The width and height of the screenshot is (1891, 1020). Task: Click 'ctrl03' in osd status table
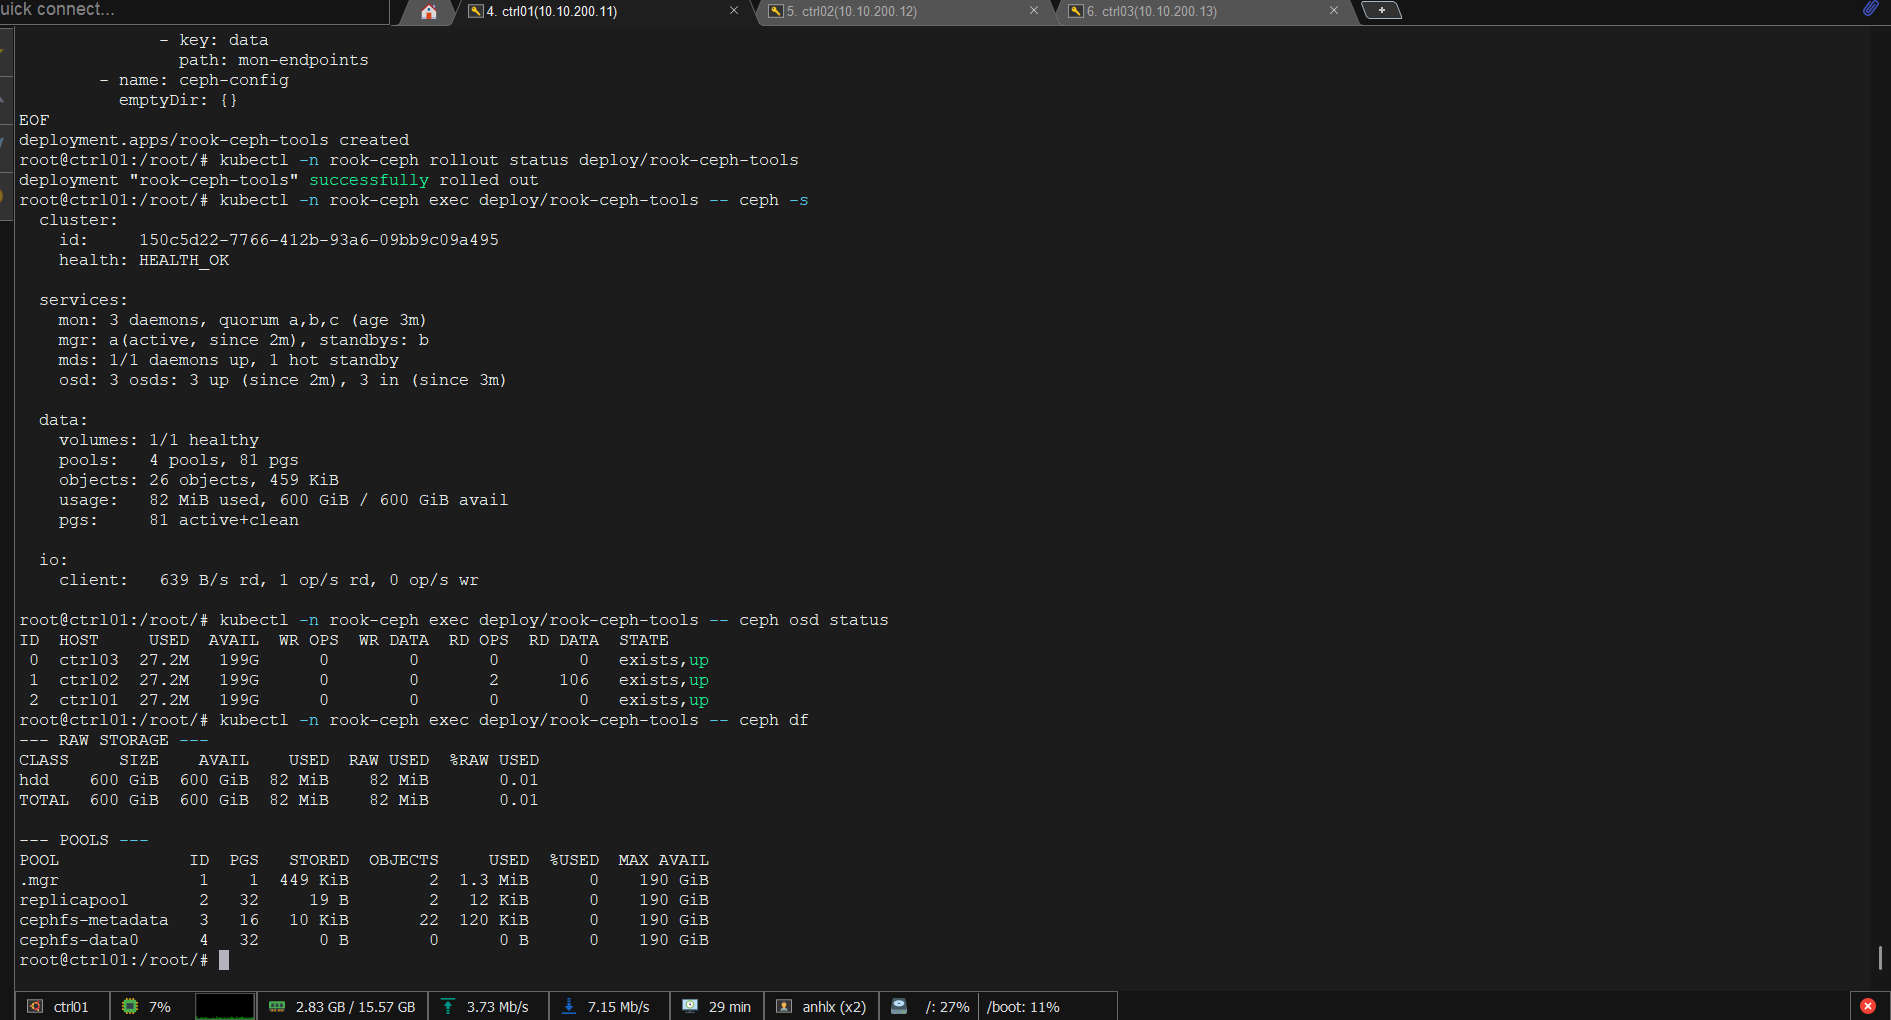89,660
